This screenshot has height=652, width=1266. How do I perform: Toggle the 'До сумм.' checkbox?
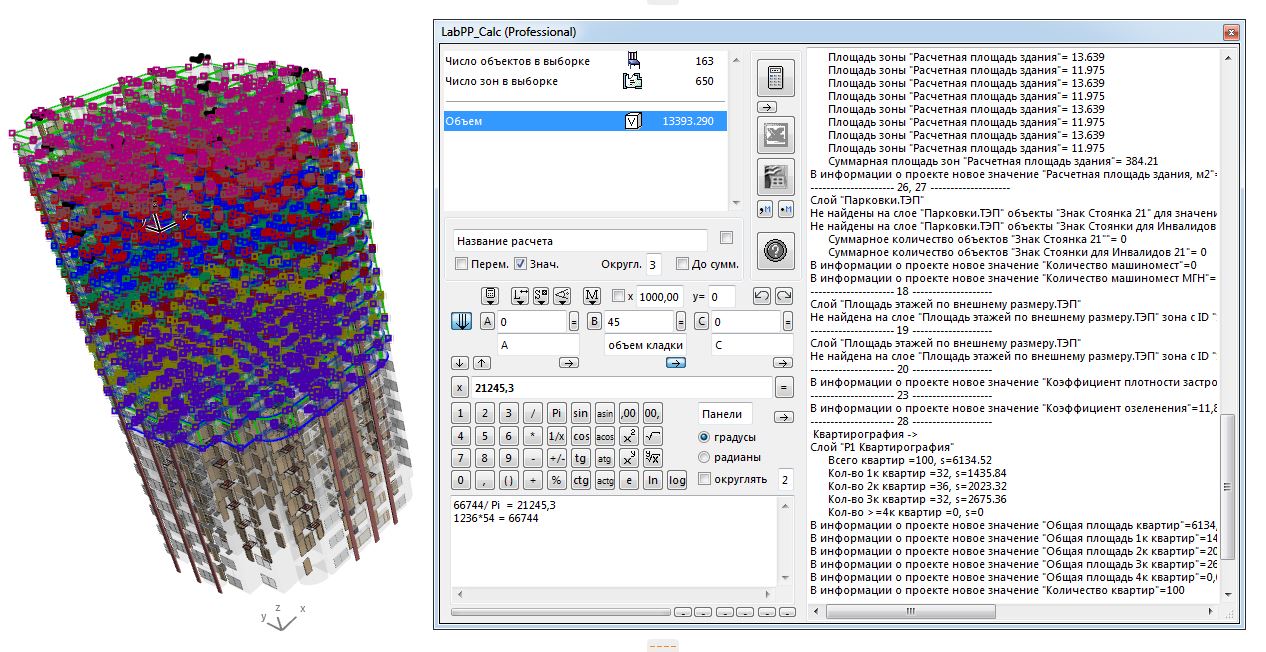coord(682,264)
